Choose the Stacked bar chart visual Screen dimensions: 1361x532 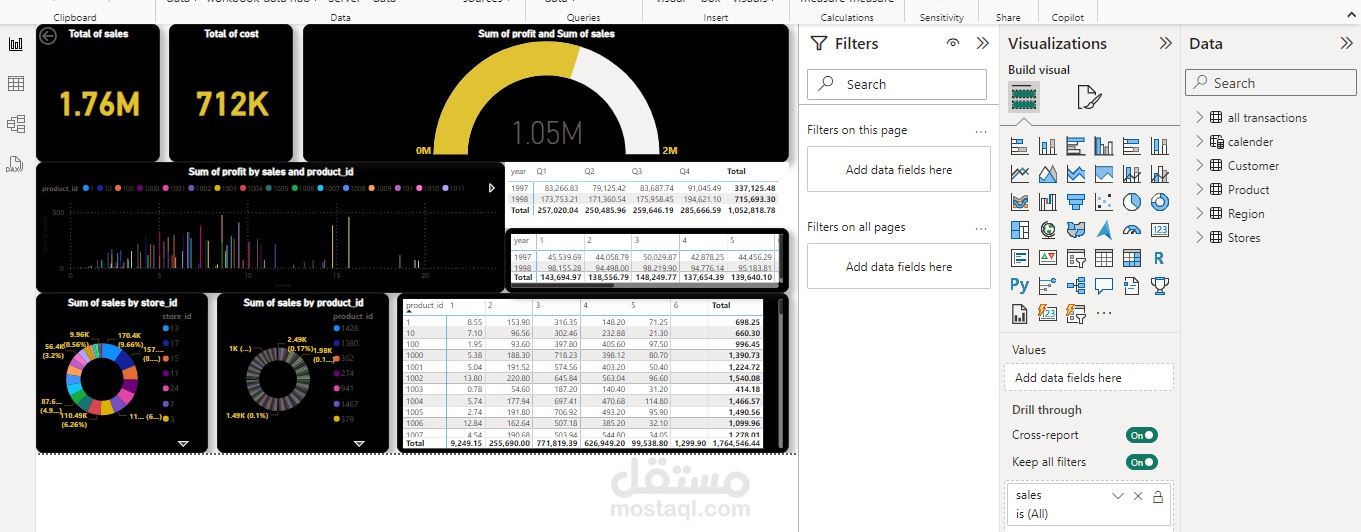1020,146
